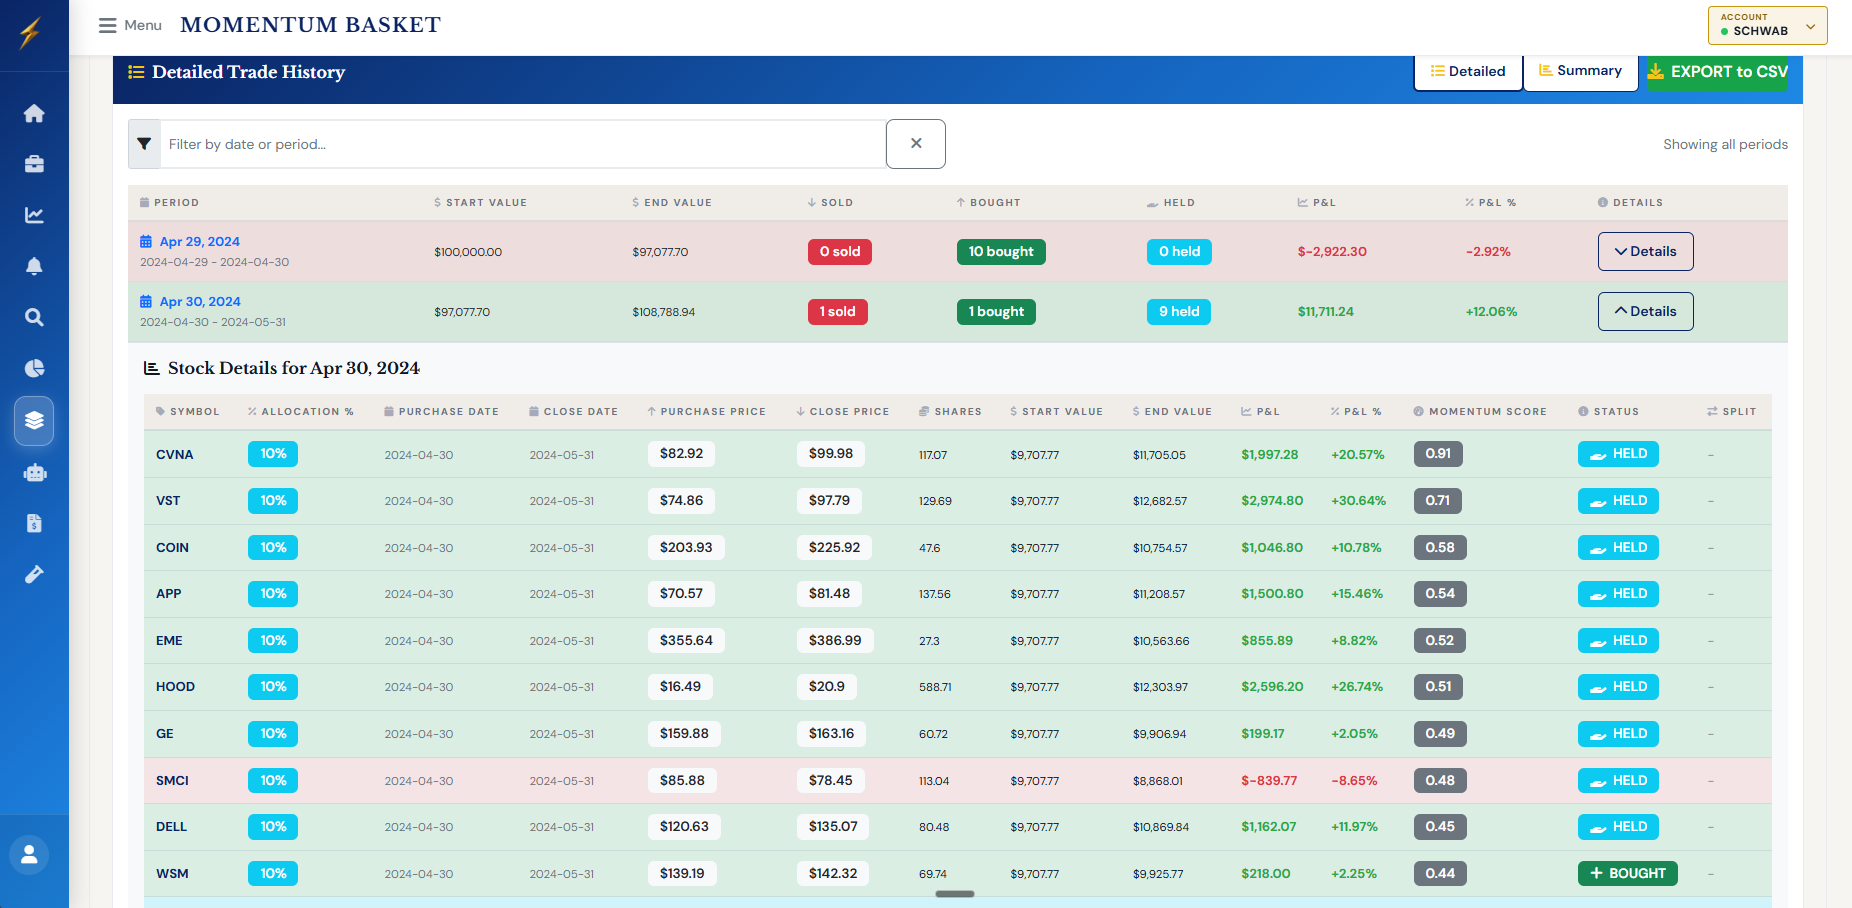The width and height of the screenshot is (1852, 908).
Task: Open the test tube sidebar icon
Action: pyautogui.click(x=34, y=574)
